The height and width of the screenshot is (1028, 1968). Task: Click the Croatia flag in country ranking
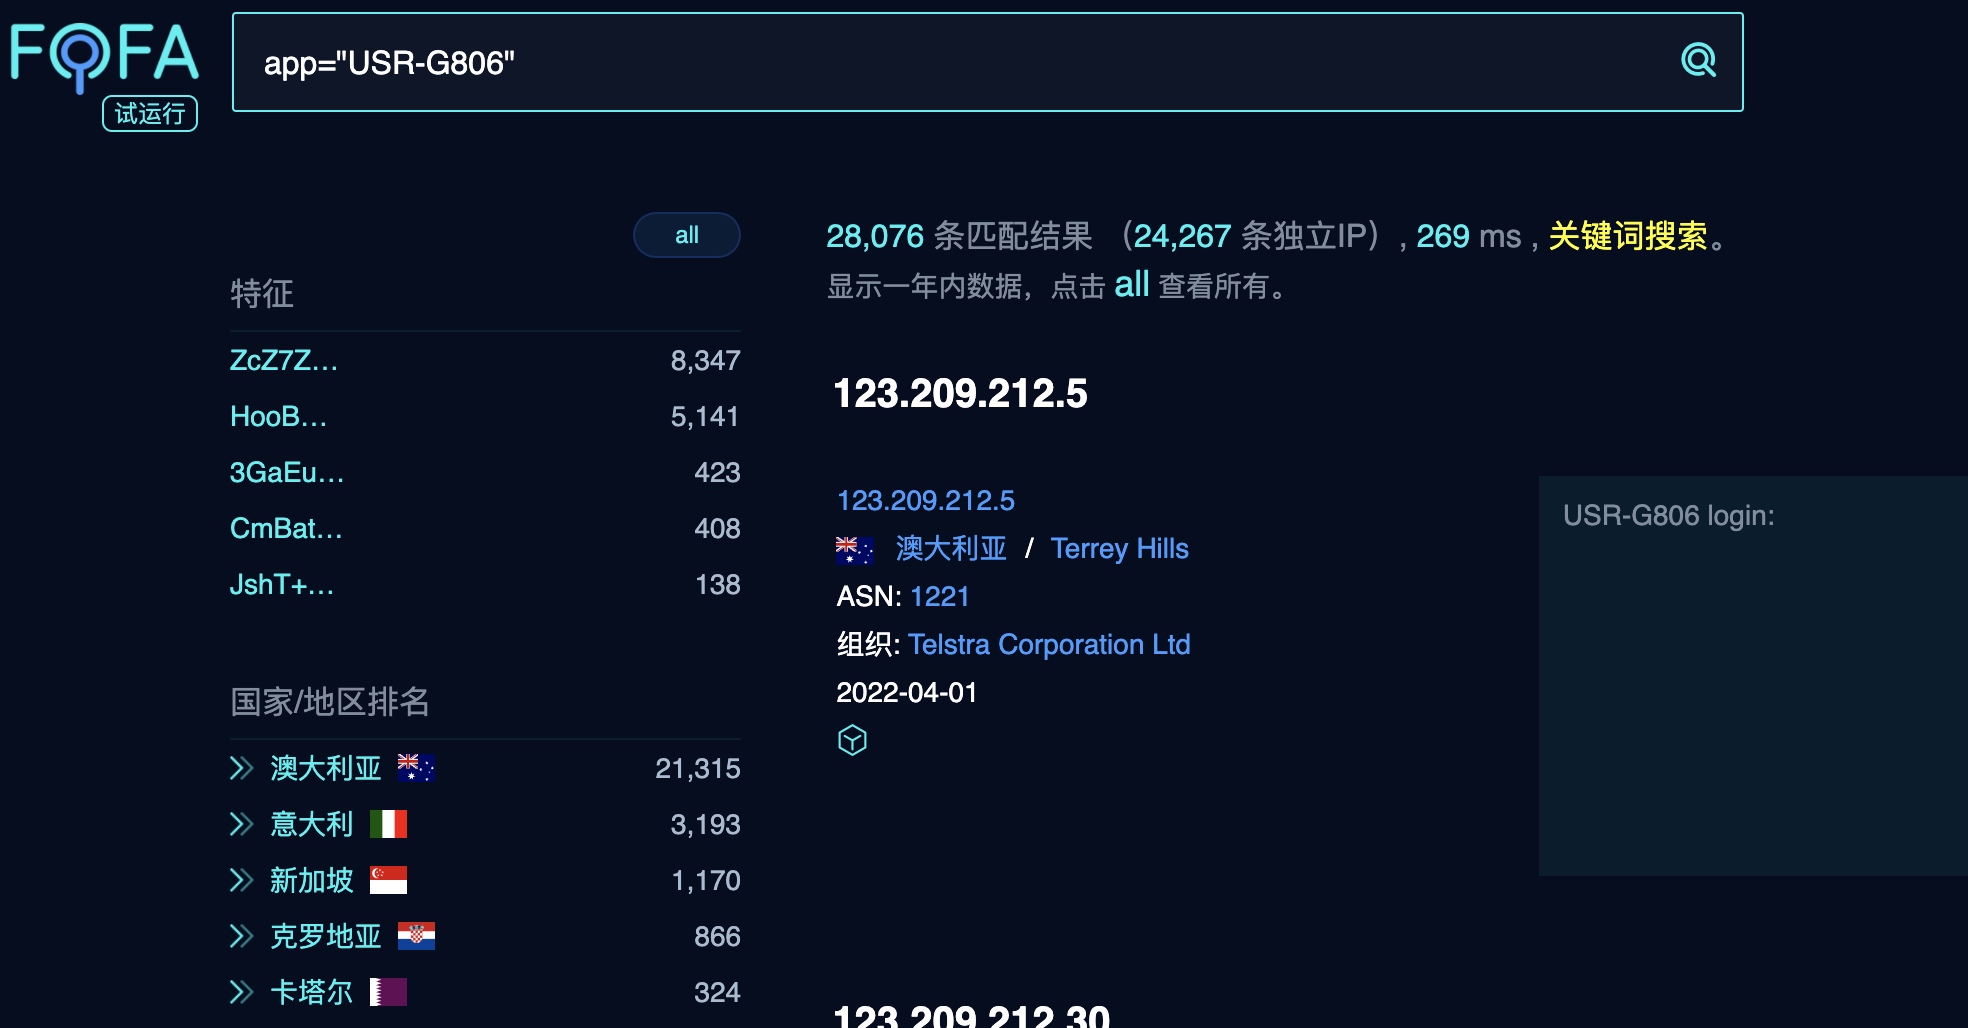tap(416, 936)
